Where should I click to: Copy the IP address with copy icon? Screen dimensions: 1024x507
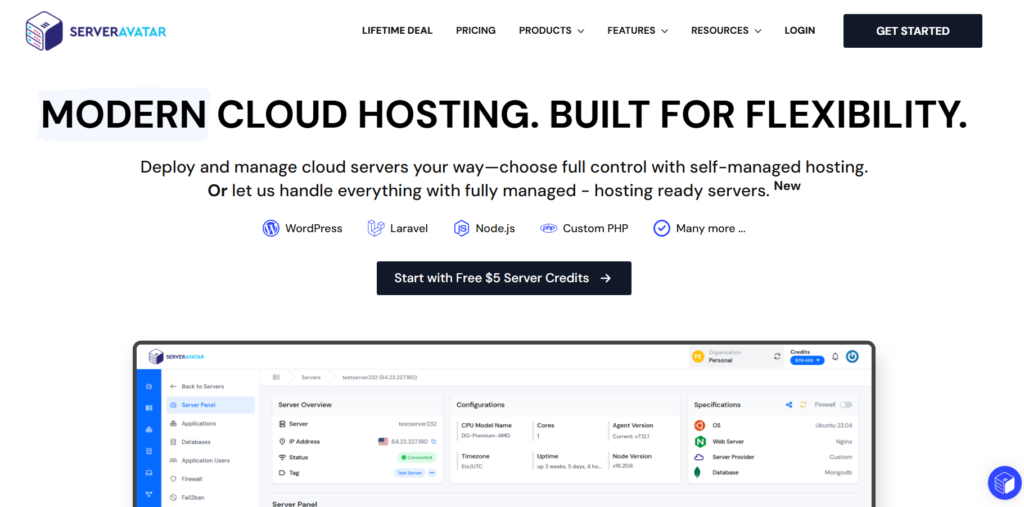tap(434, 442)
